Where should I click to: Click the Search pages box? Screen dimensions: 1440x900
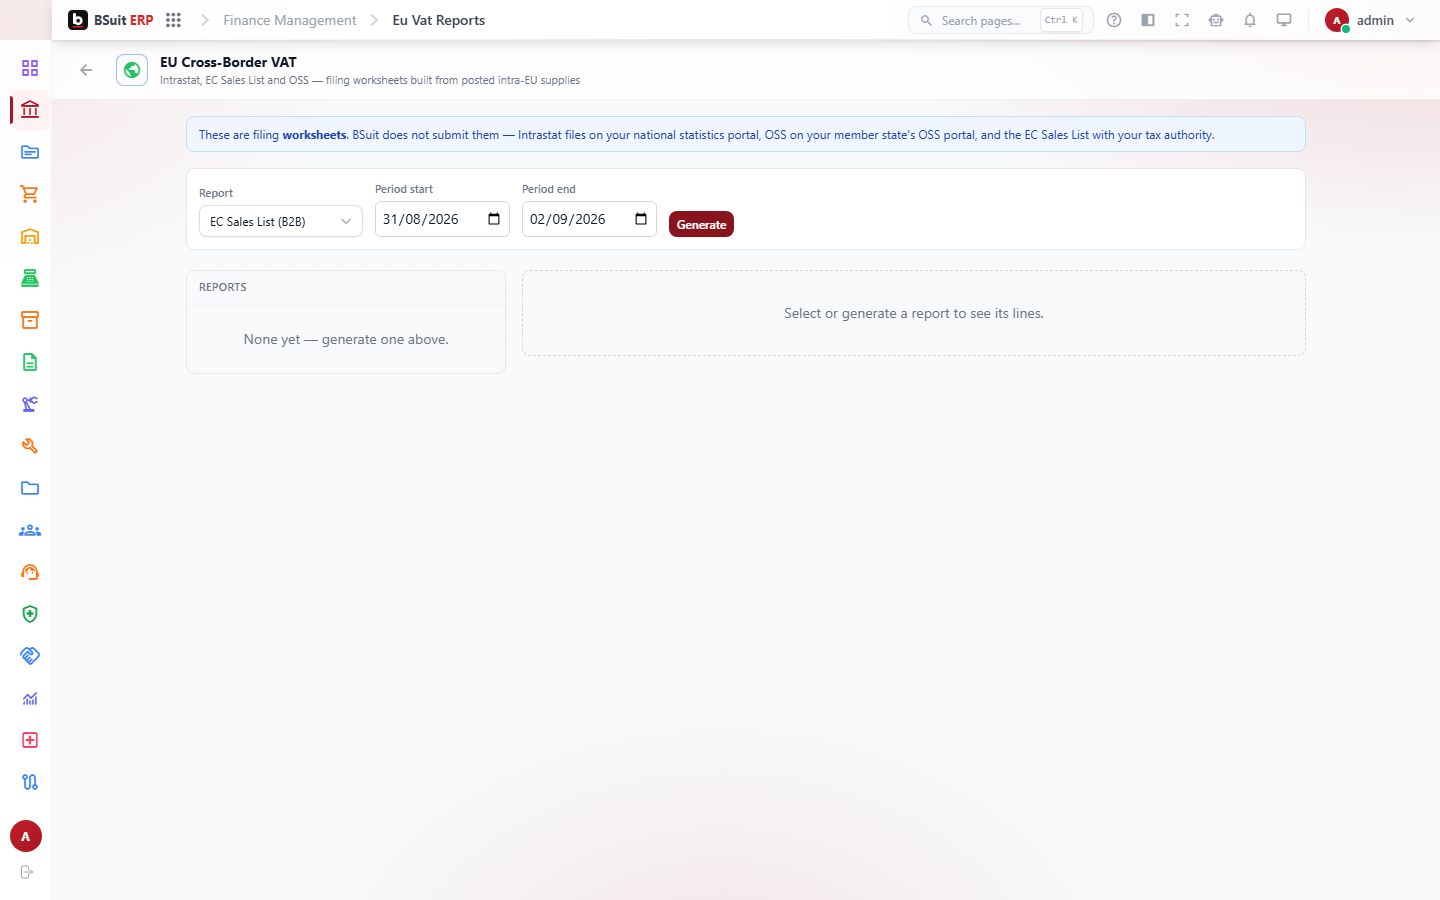1000,20
